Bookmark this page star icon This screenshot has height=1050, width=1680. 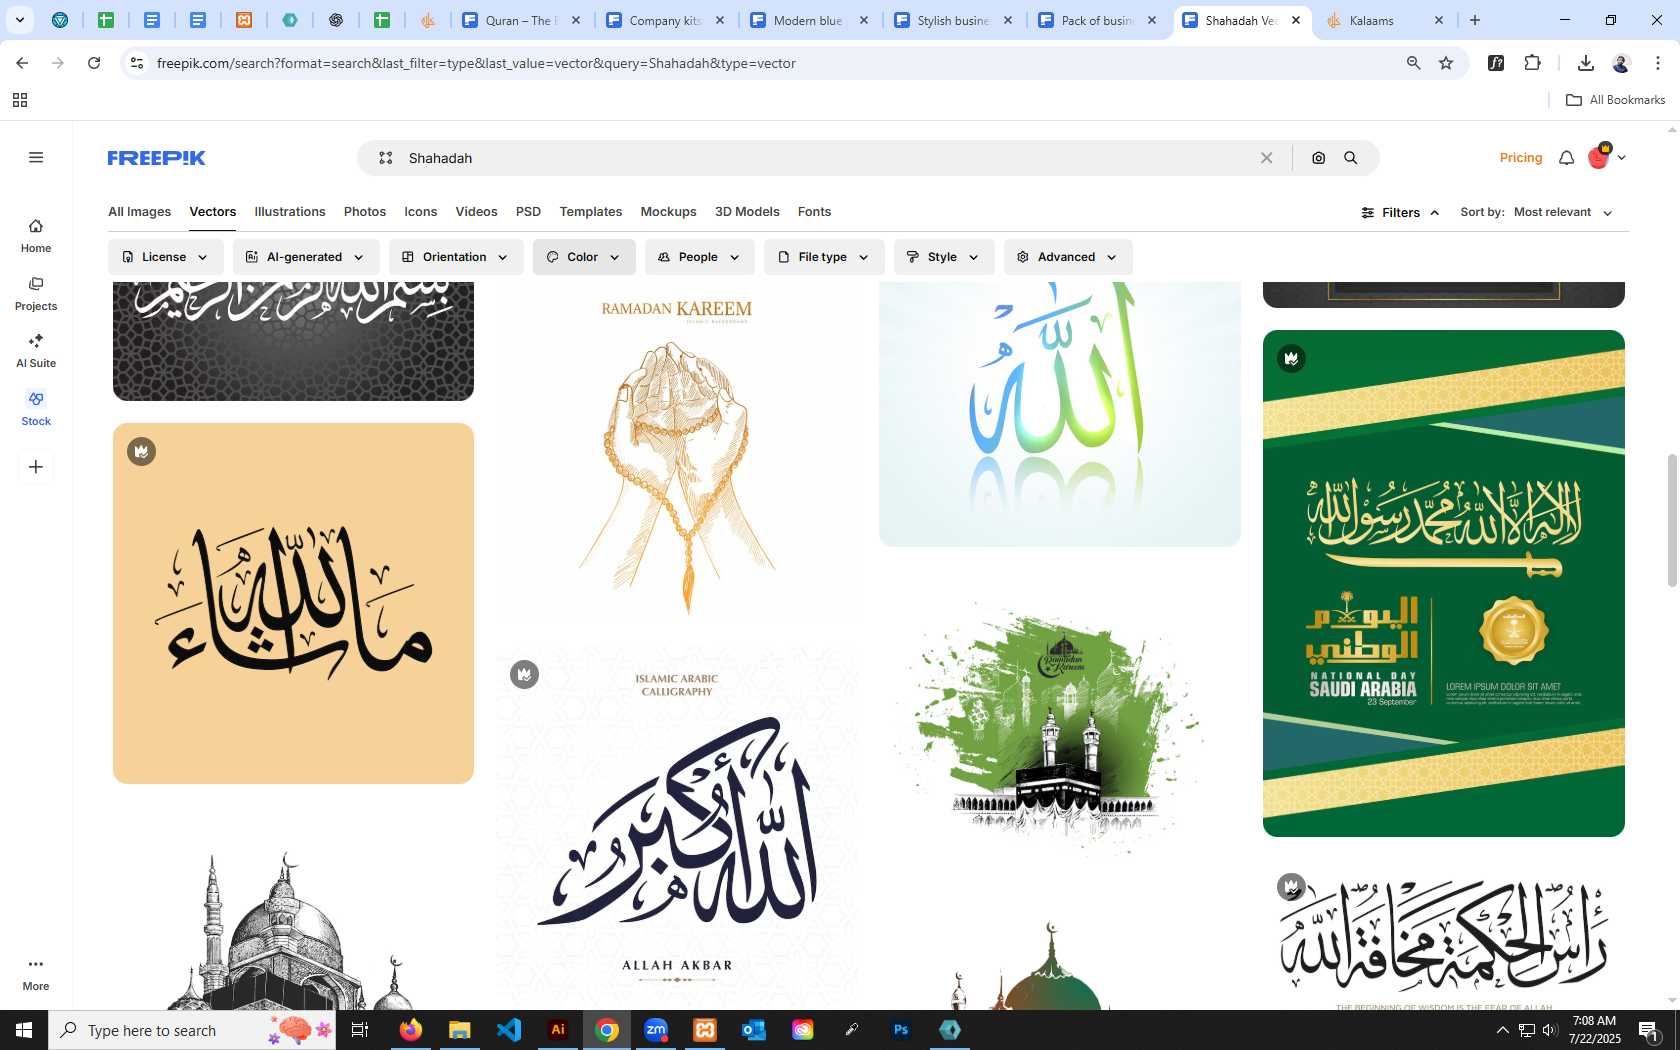1446,63
